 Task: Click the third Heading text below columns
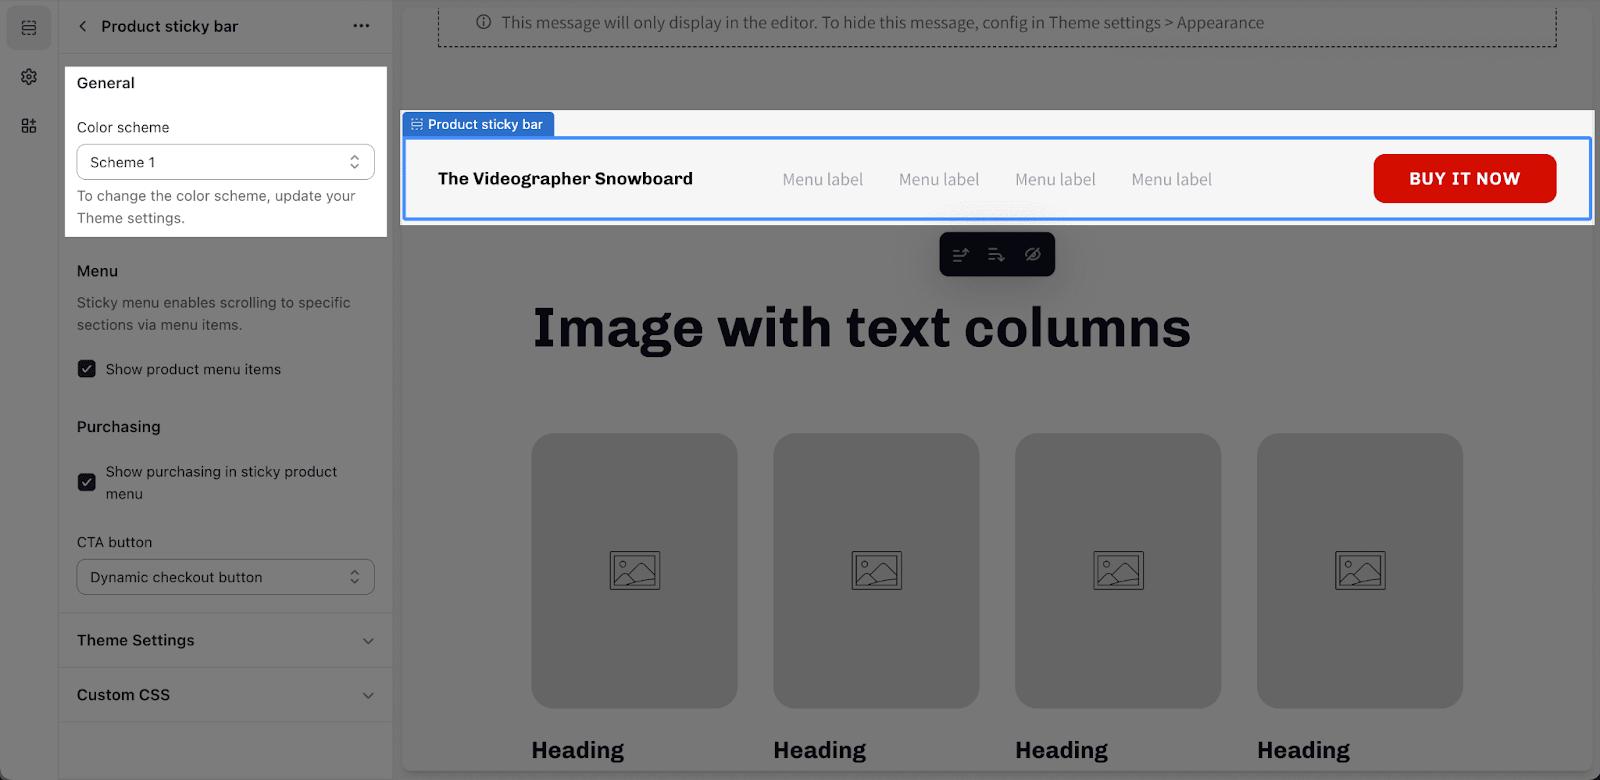pos(1062,750)
